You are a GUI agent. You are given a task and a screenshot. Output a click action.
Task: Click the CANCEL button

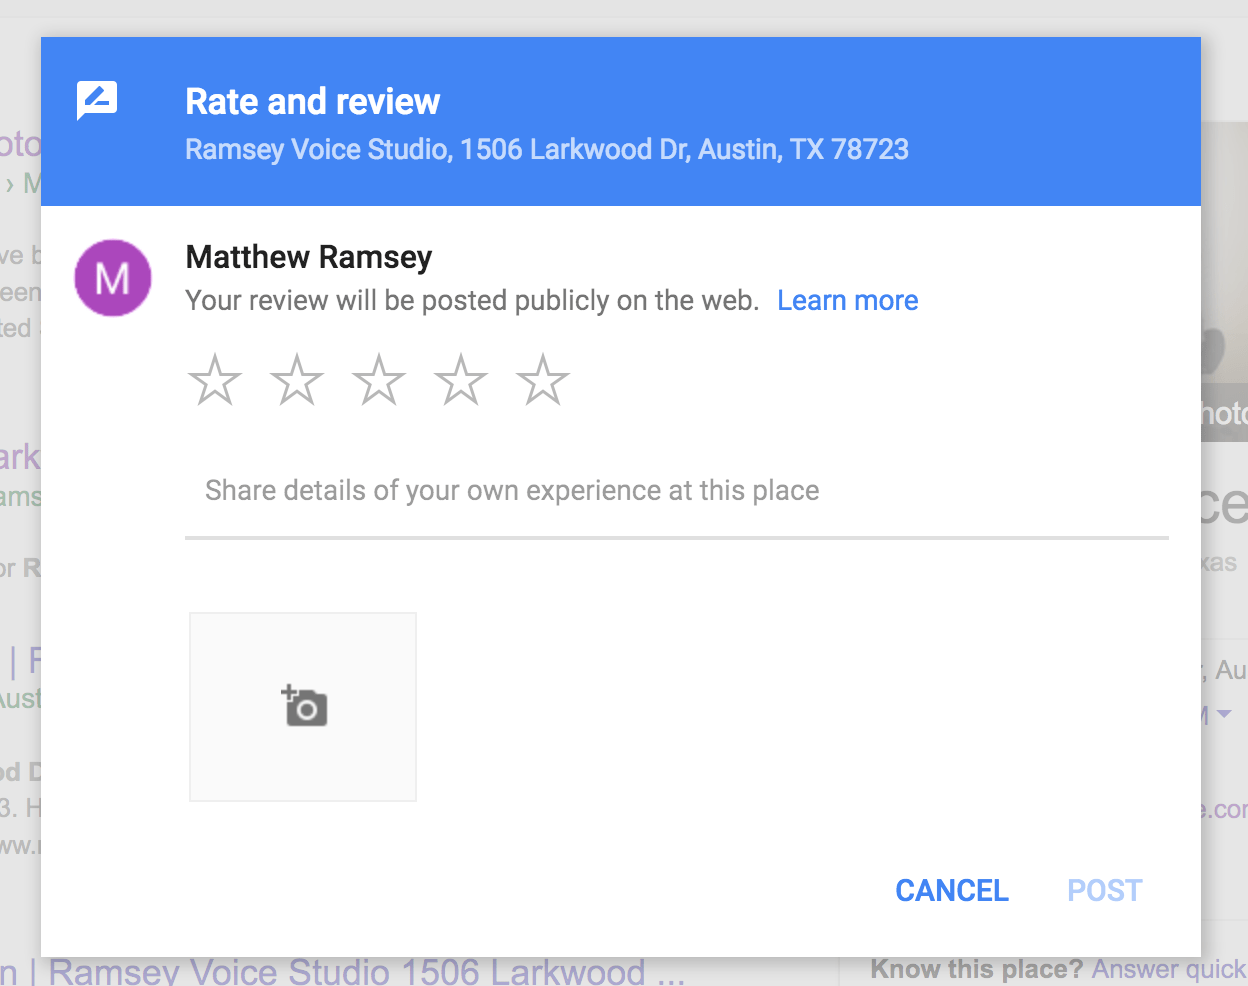(951, 890)
